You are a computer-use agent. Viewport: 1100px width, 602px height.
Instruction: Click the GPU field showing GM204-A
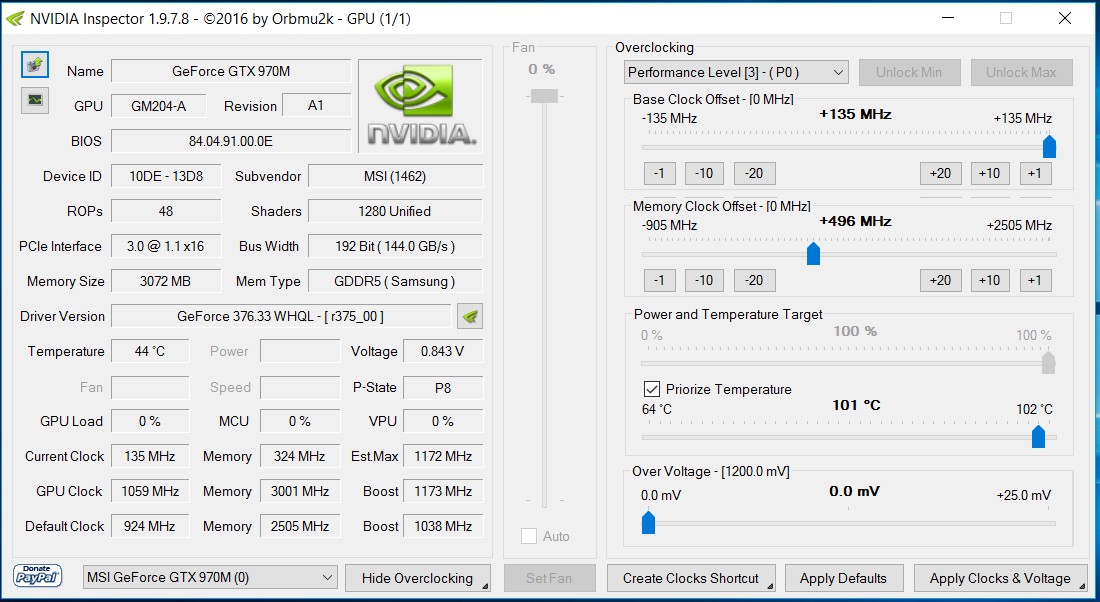(159, 106)
